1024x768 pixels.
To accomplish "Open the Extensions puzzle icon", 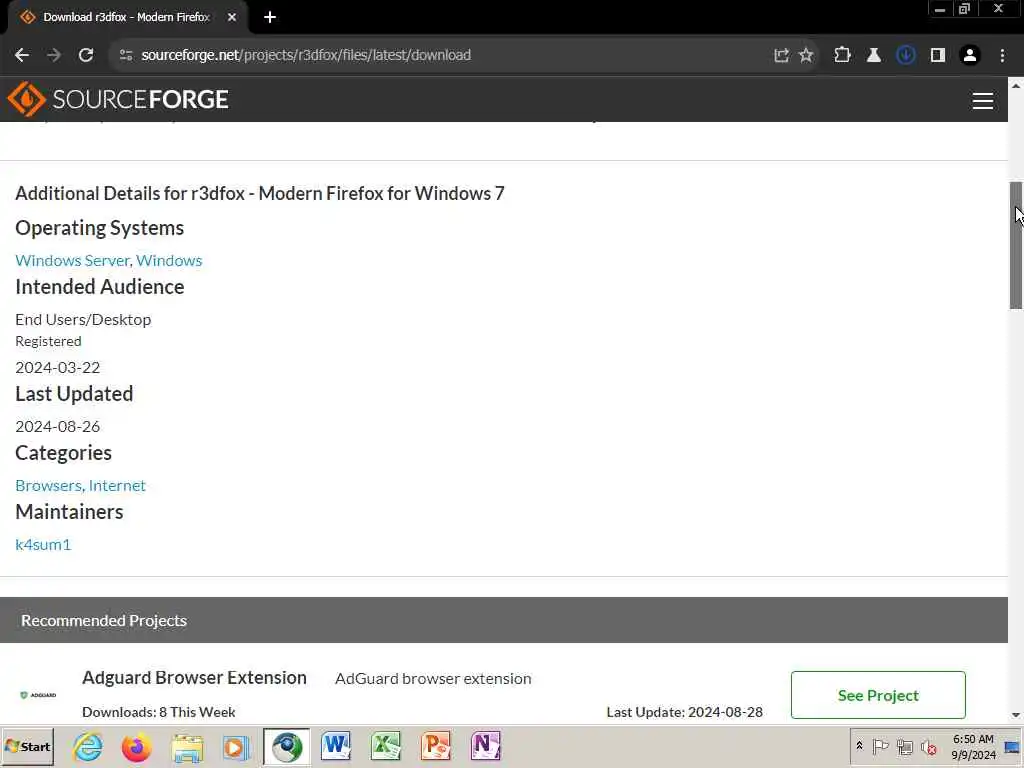I will coord(842,56).
